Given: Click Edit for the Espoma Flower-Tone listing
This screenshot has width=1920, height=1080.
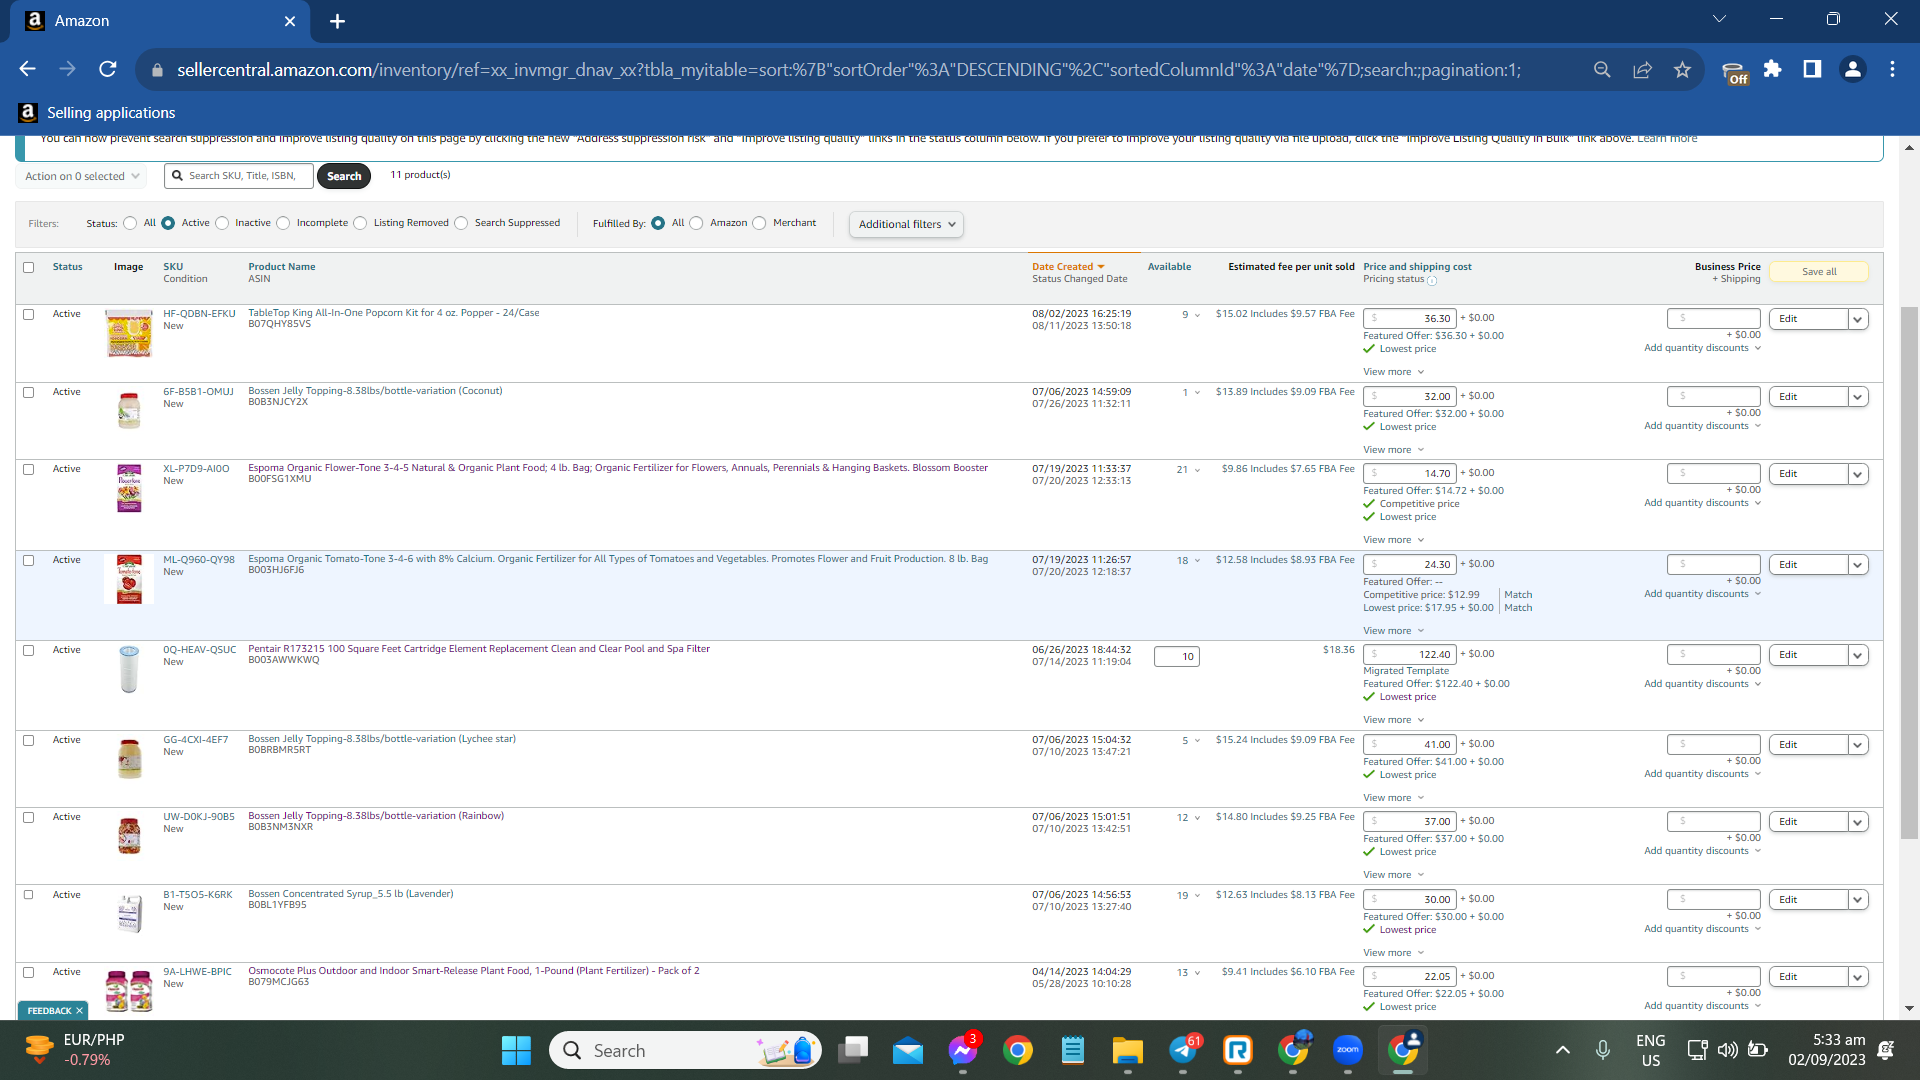Looking at the screenshot, I should pos(1808,474).
